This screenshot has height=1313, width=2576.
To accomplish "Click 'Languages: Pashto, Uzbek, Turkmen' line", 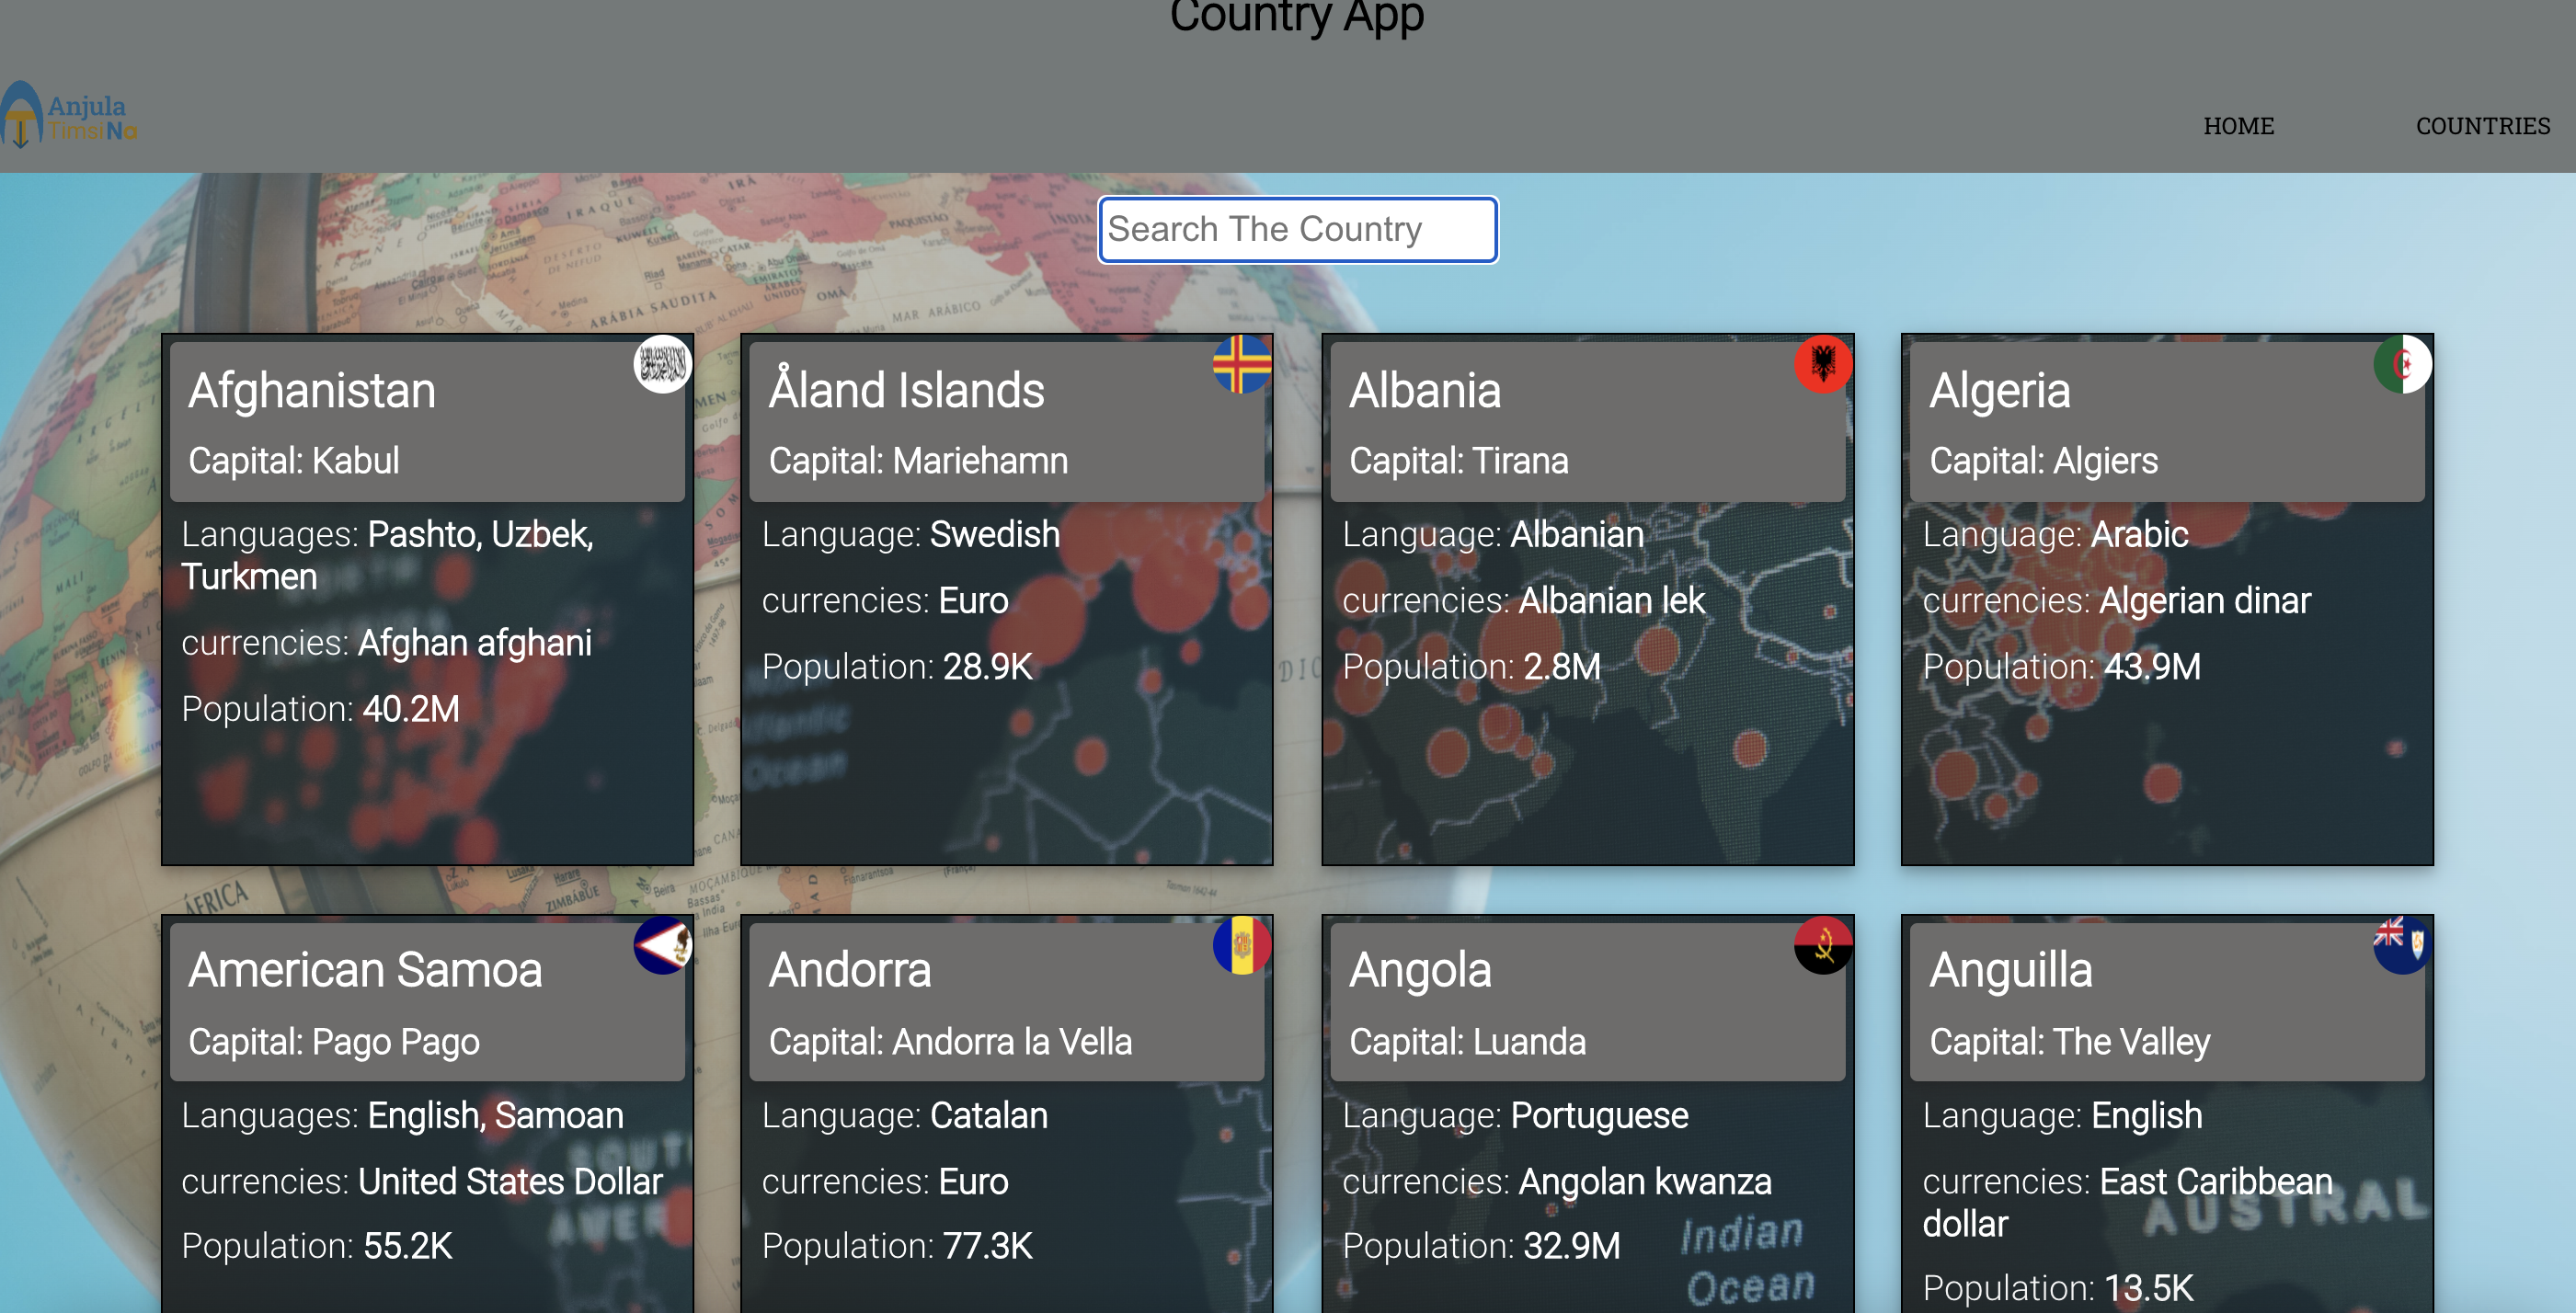I will 388,556.
